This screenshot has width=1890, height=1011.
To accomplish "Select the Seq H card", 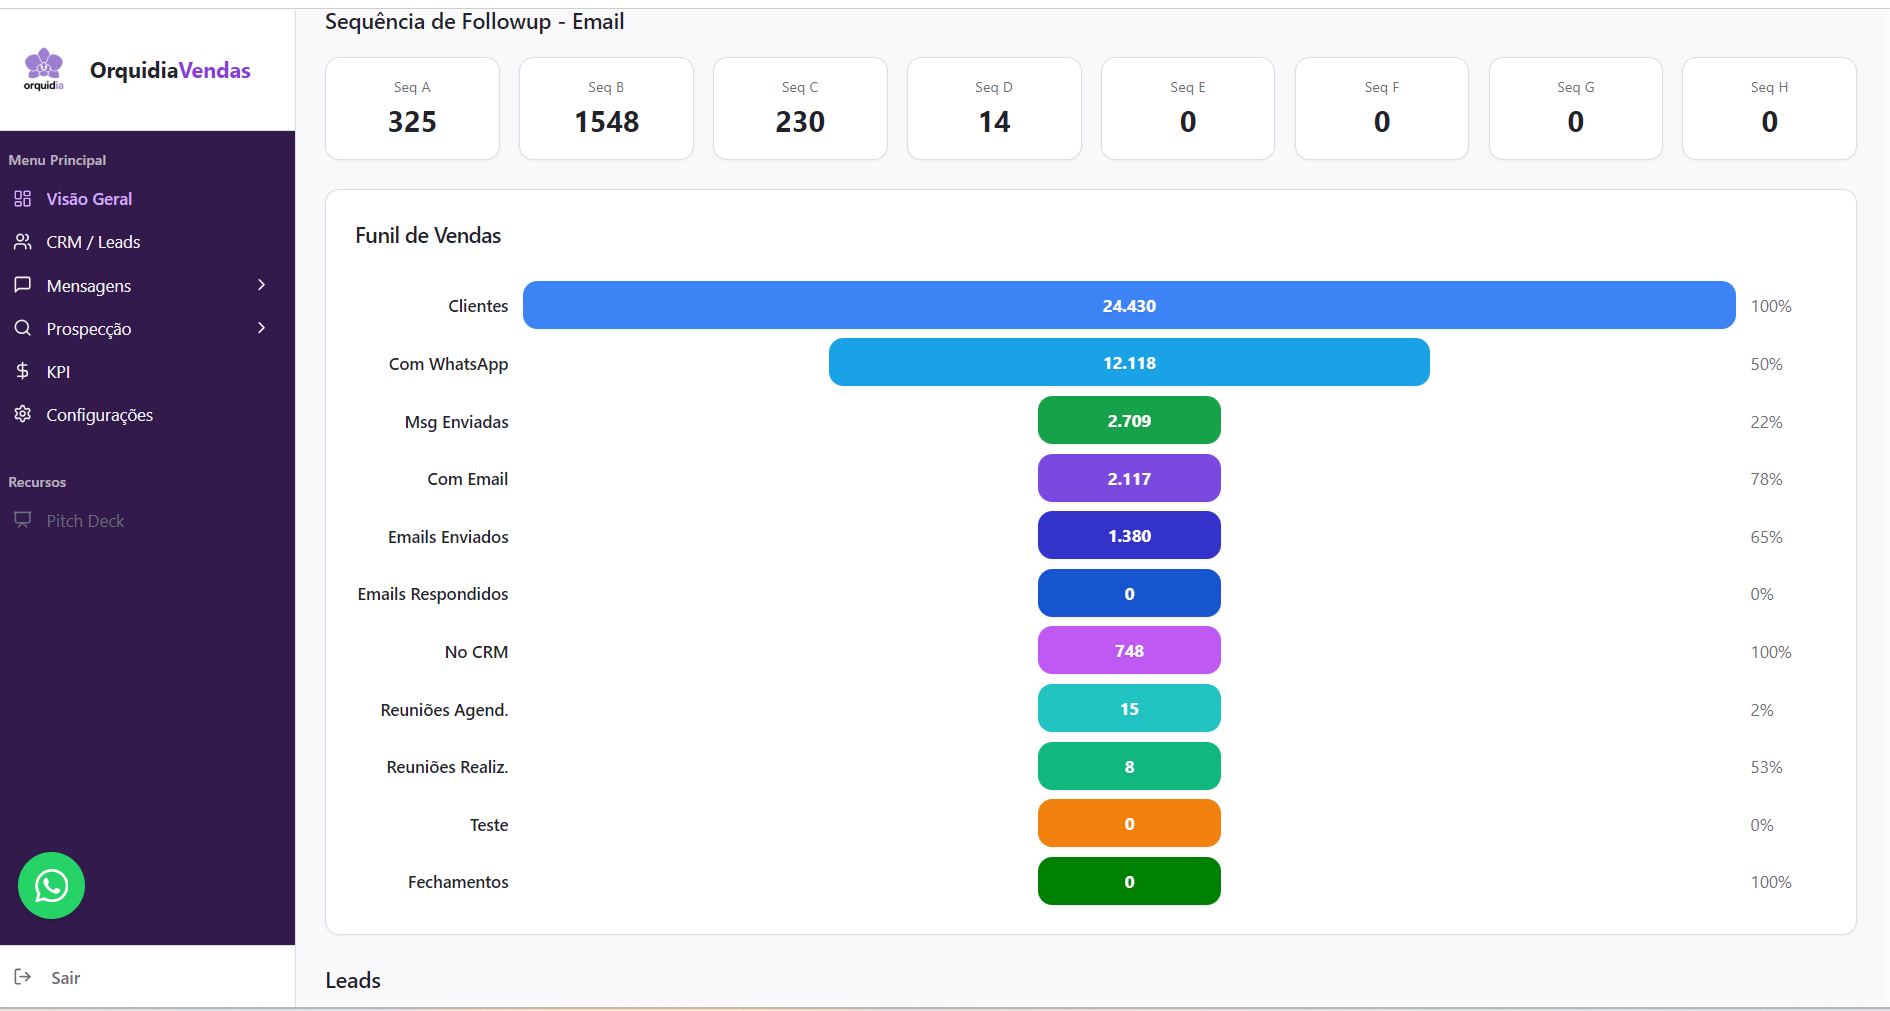I will 1769,108.
